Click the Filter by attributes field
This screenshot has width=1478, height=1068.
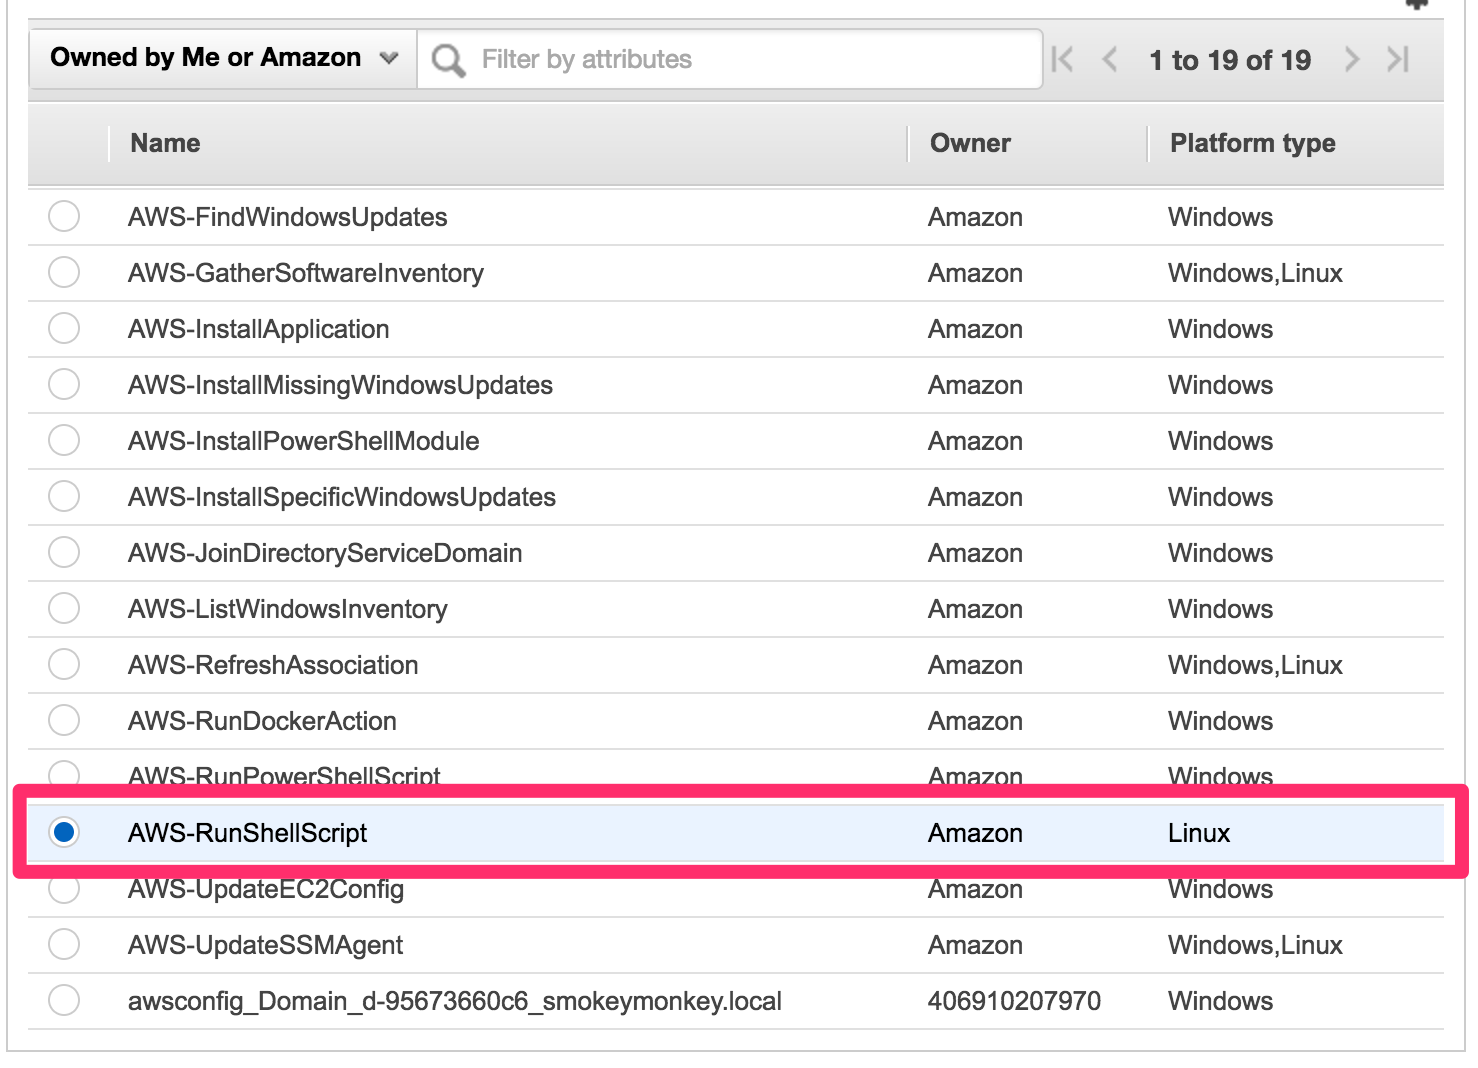pyautogui.click(x=700, y=59)
